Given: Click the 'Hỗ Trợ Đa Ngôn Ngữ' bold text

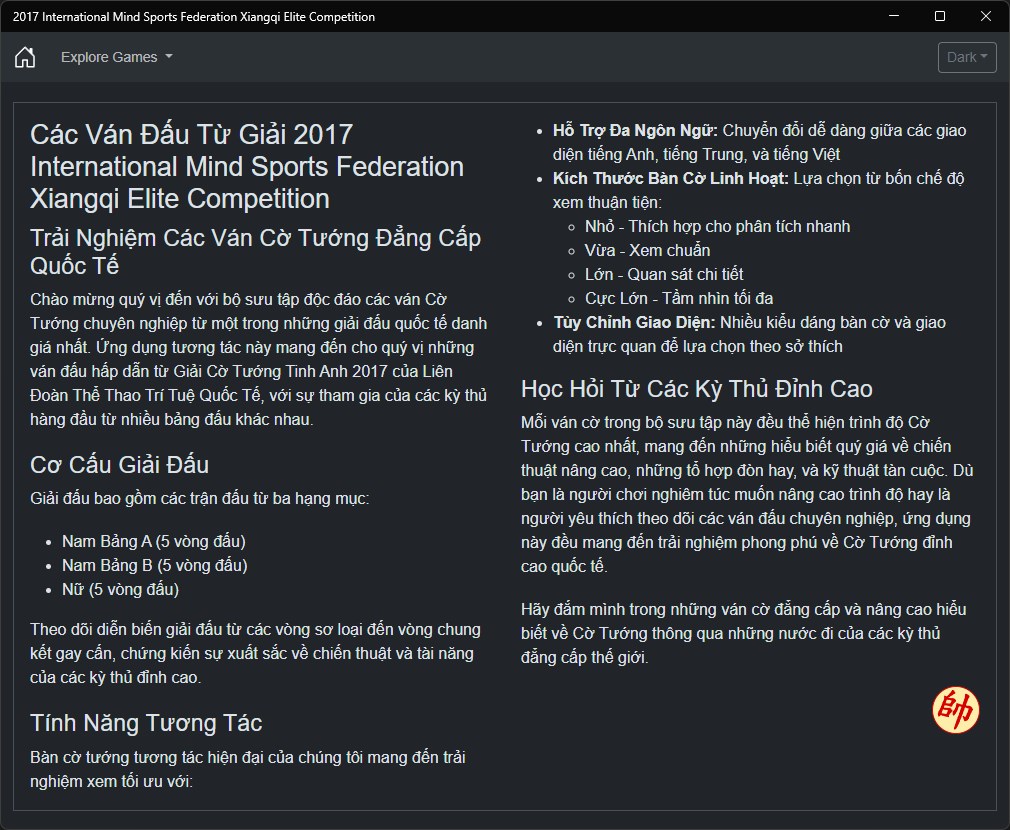Looking at the screenshot, I should 635,131.
